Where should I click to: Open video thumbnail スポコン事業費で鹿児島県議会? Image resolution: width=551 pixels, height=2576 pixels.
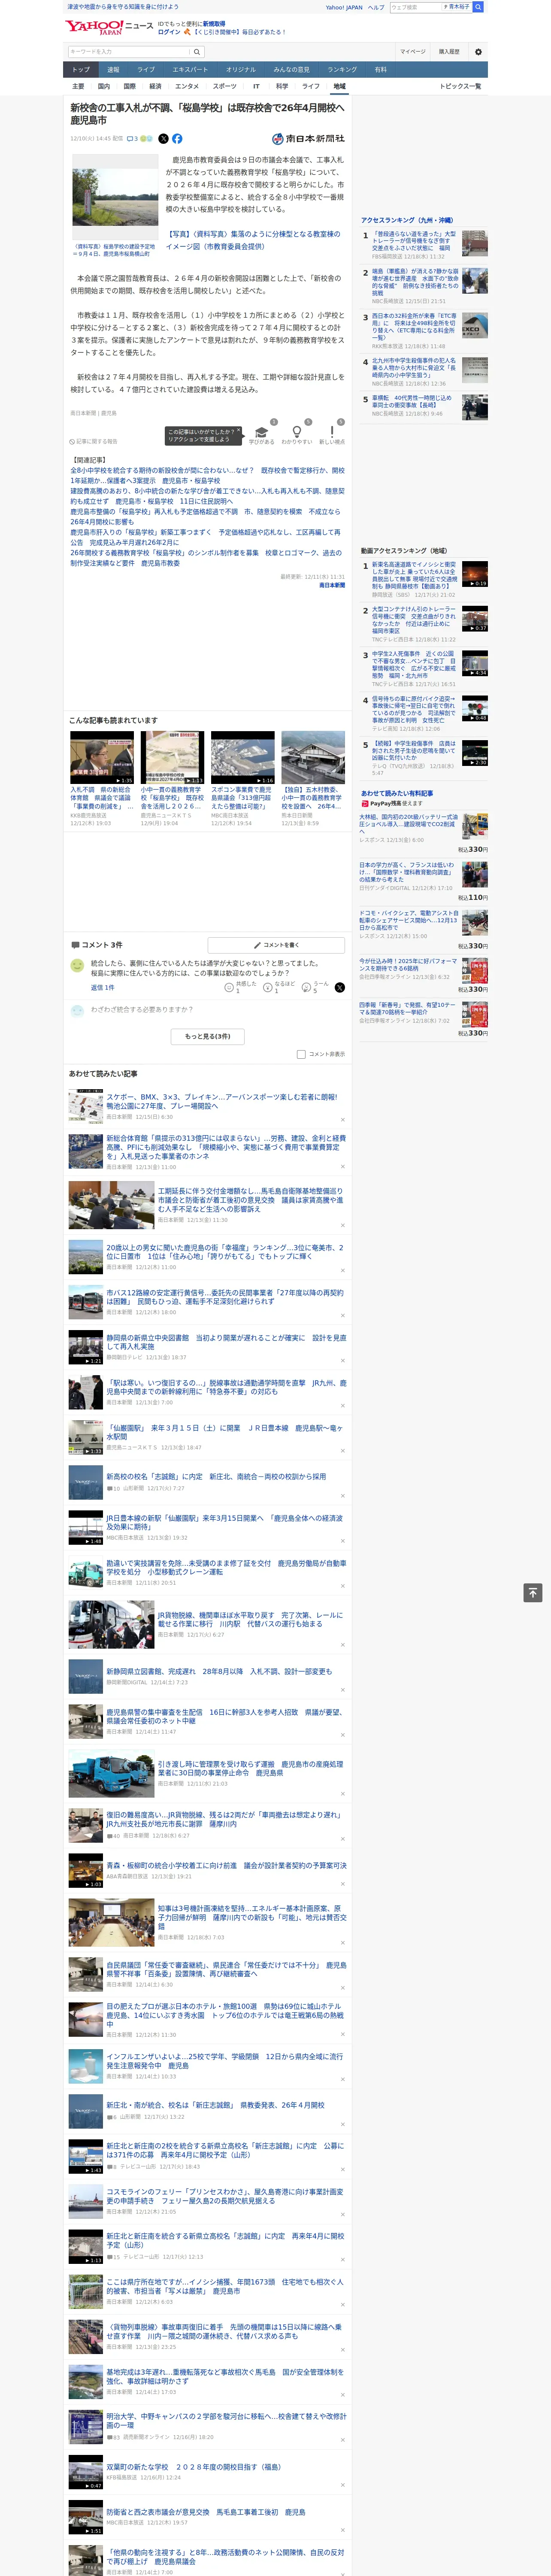[242, 757]
